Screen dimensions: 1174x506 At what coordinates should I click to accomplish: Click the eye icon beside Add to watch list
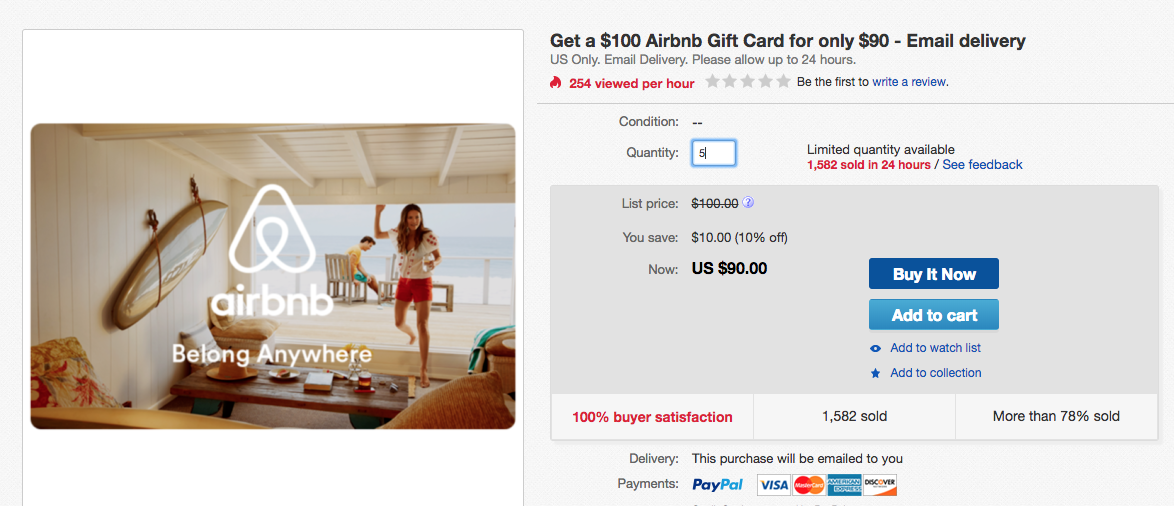(876, 348)
